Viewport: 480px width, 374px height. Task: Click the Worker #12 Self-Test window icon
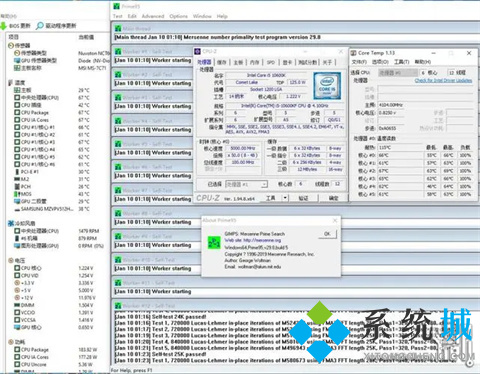(x=118, y=306)
